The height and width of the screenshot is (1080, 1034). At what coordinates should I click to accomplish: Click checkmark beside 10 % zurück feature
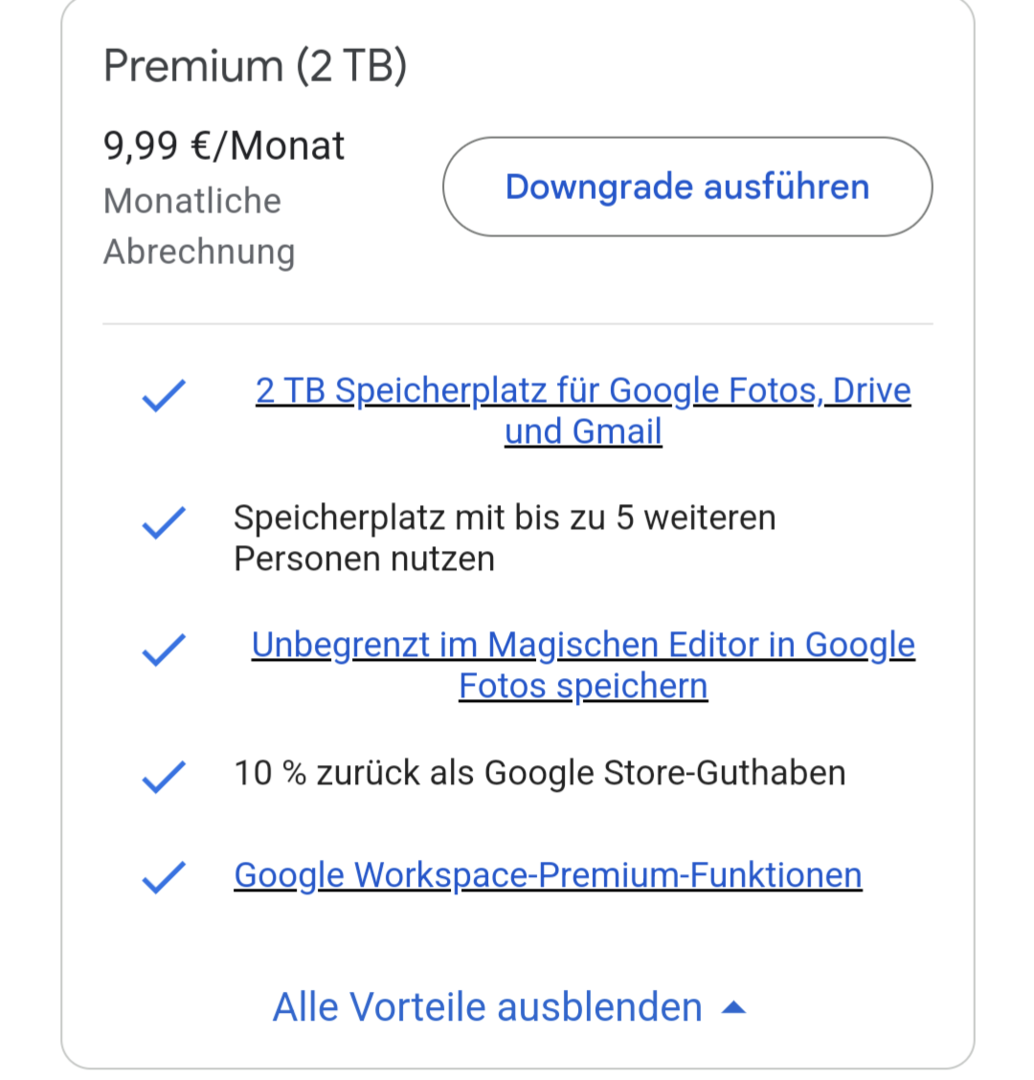pos(162,776)
